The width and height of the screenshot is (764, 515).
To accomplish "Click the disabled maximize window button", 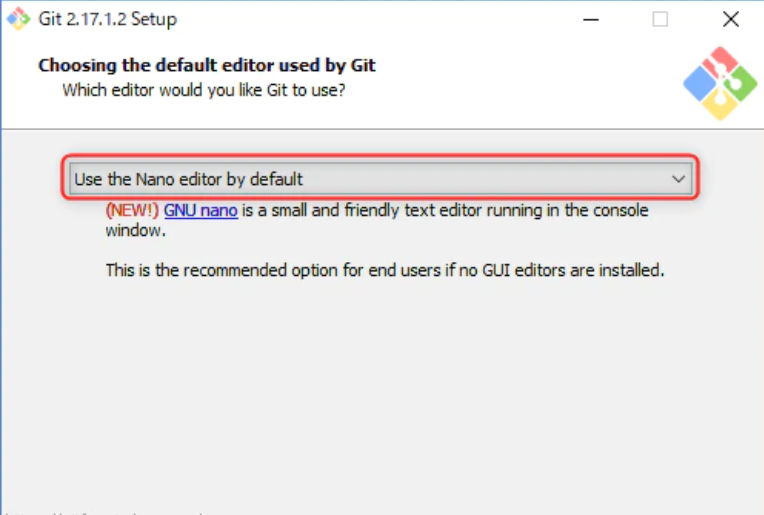I will [x=660, y=19].
